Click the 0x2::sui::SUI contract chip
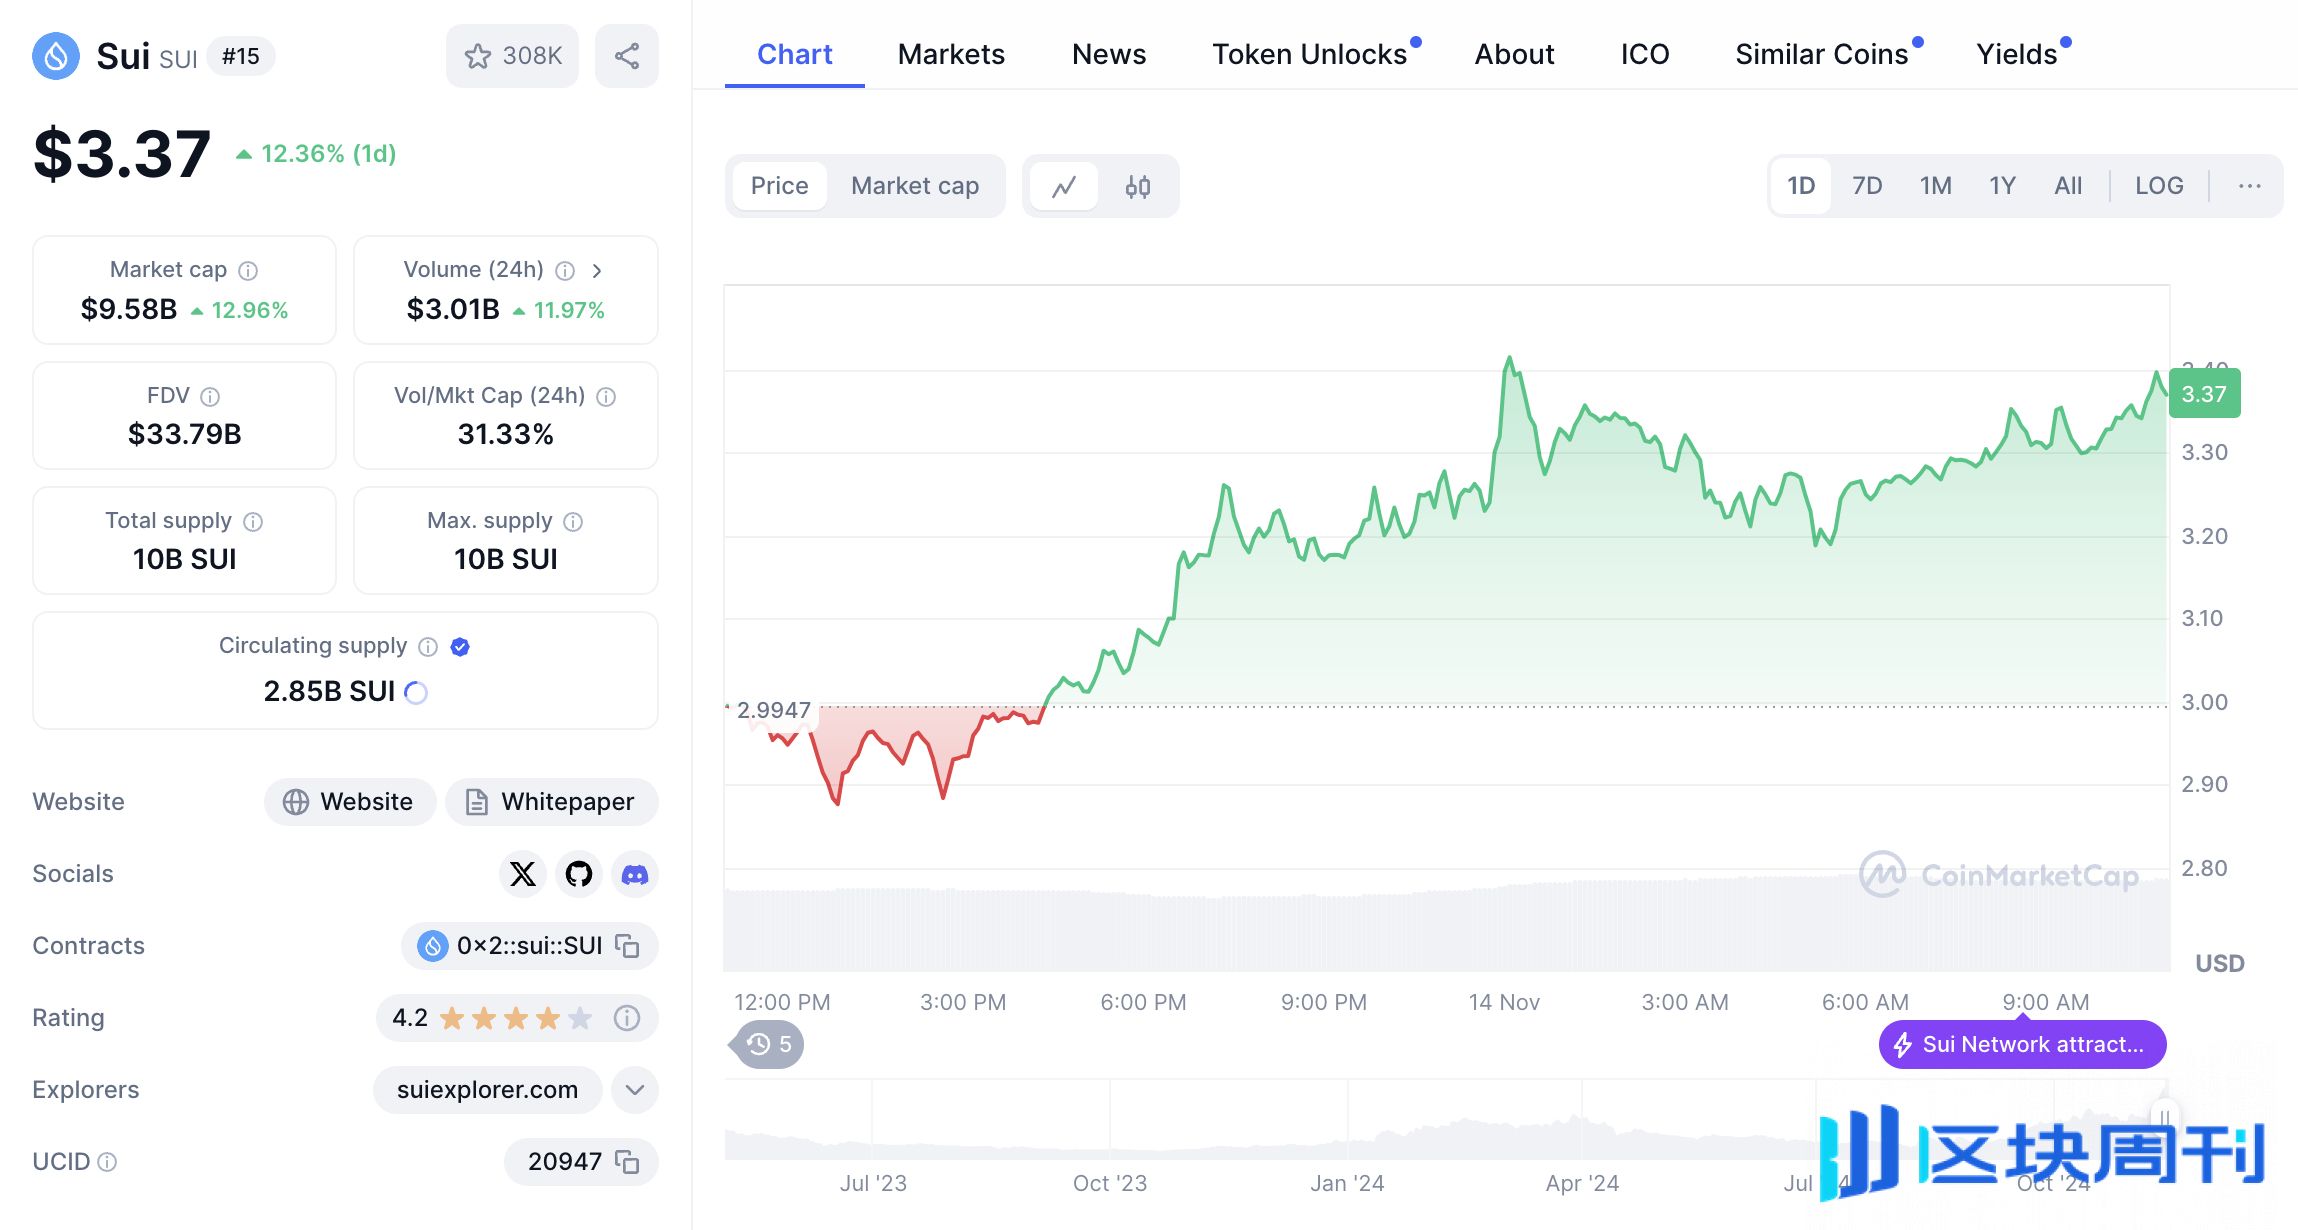 (x=529, y=946)
